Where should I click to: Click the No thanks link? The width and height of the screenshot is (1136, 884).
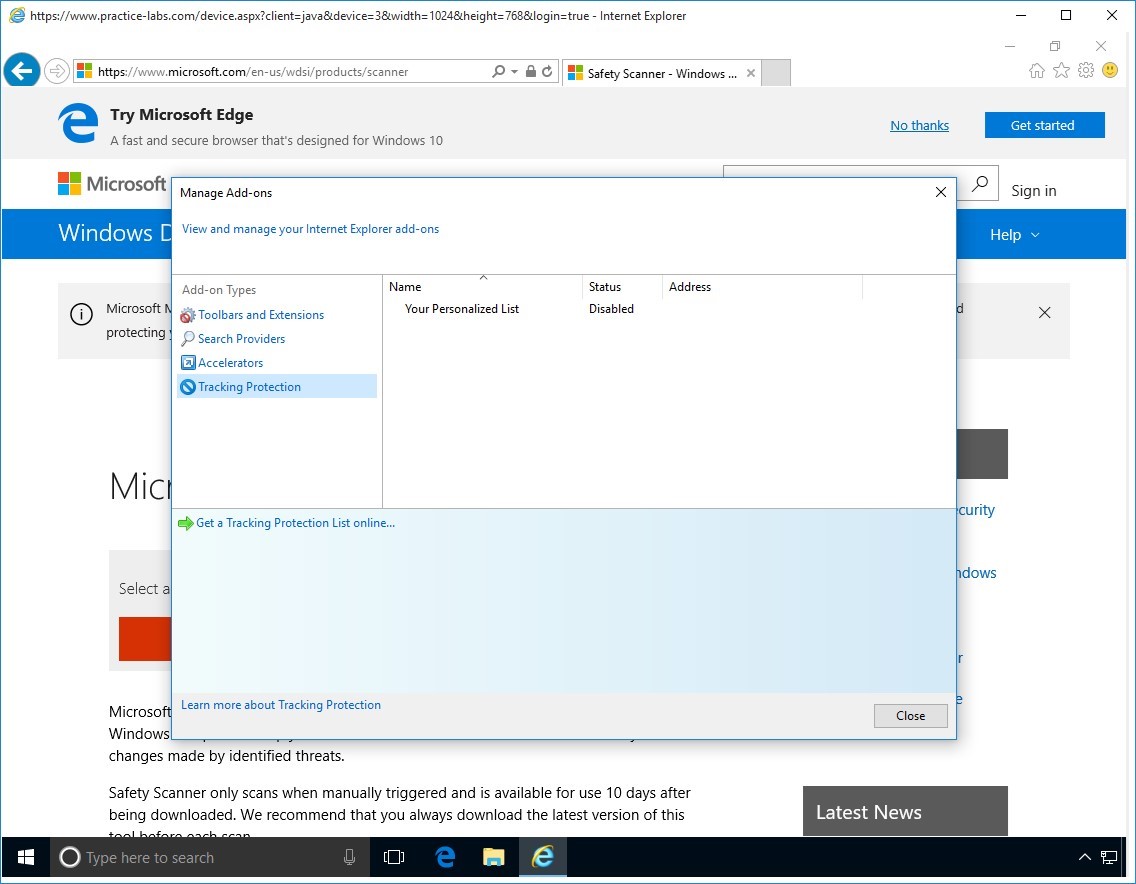pyautogui.click(x=919, y=125)
